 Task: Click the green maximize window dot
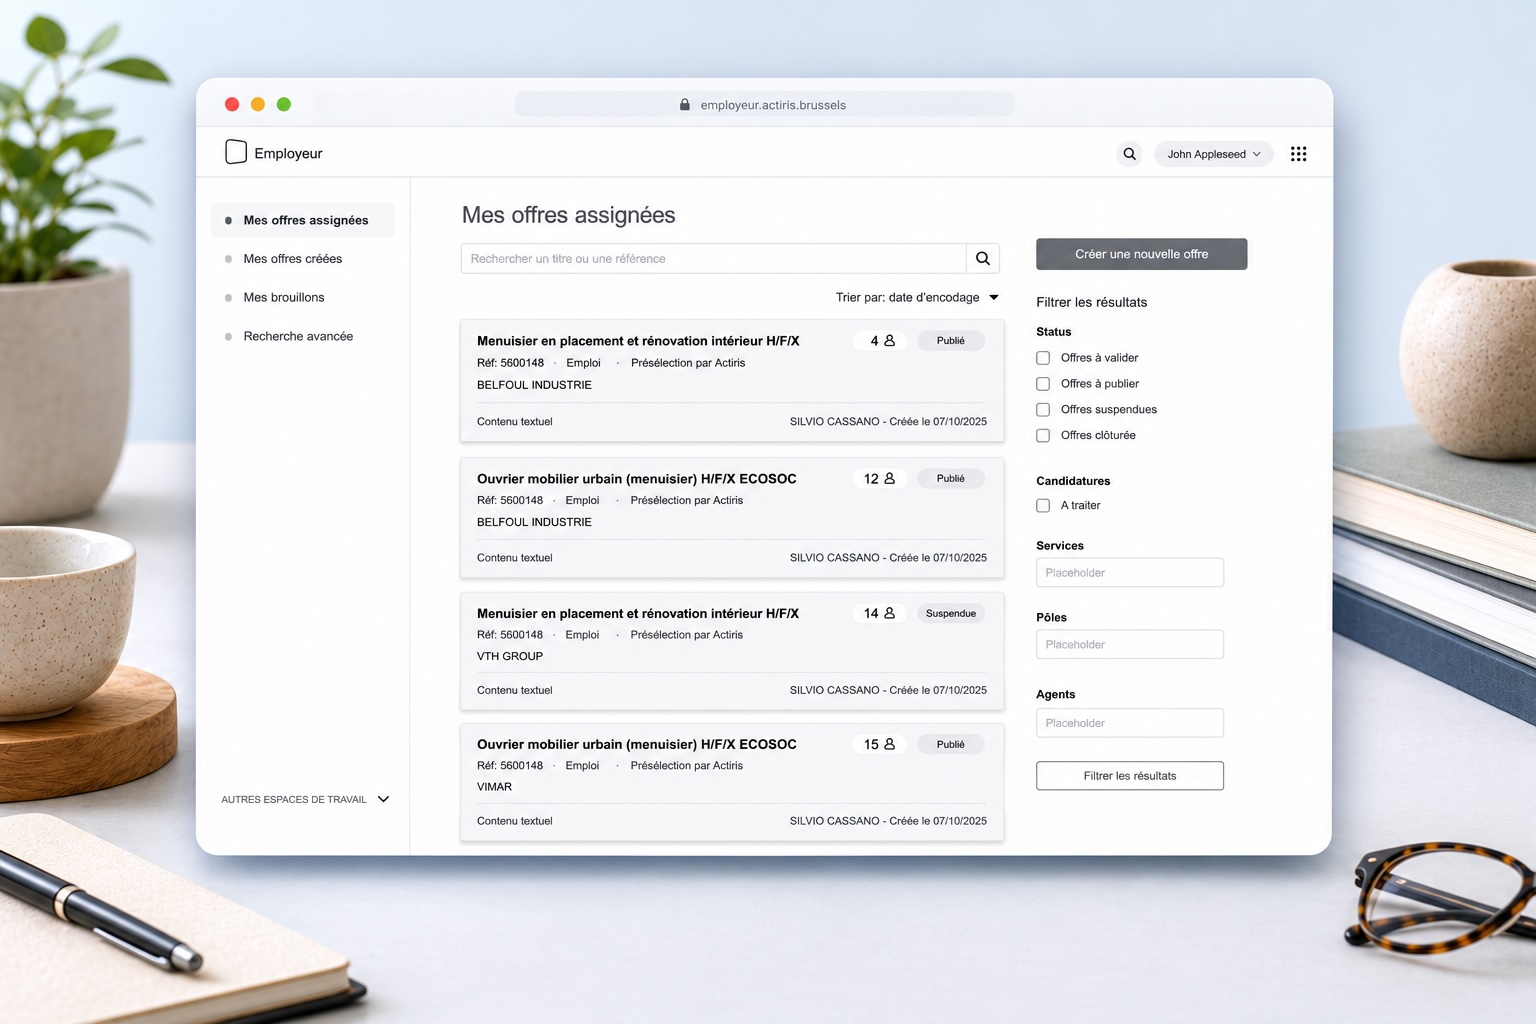(284, 104)
